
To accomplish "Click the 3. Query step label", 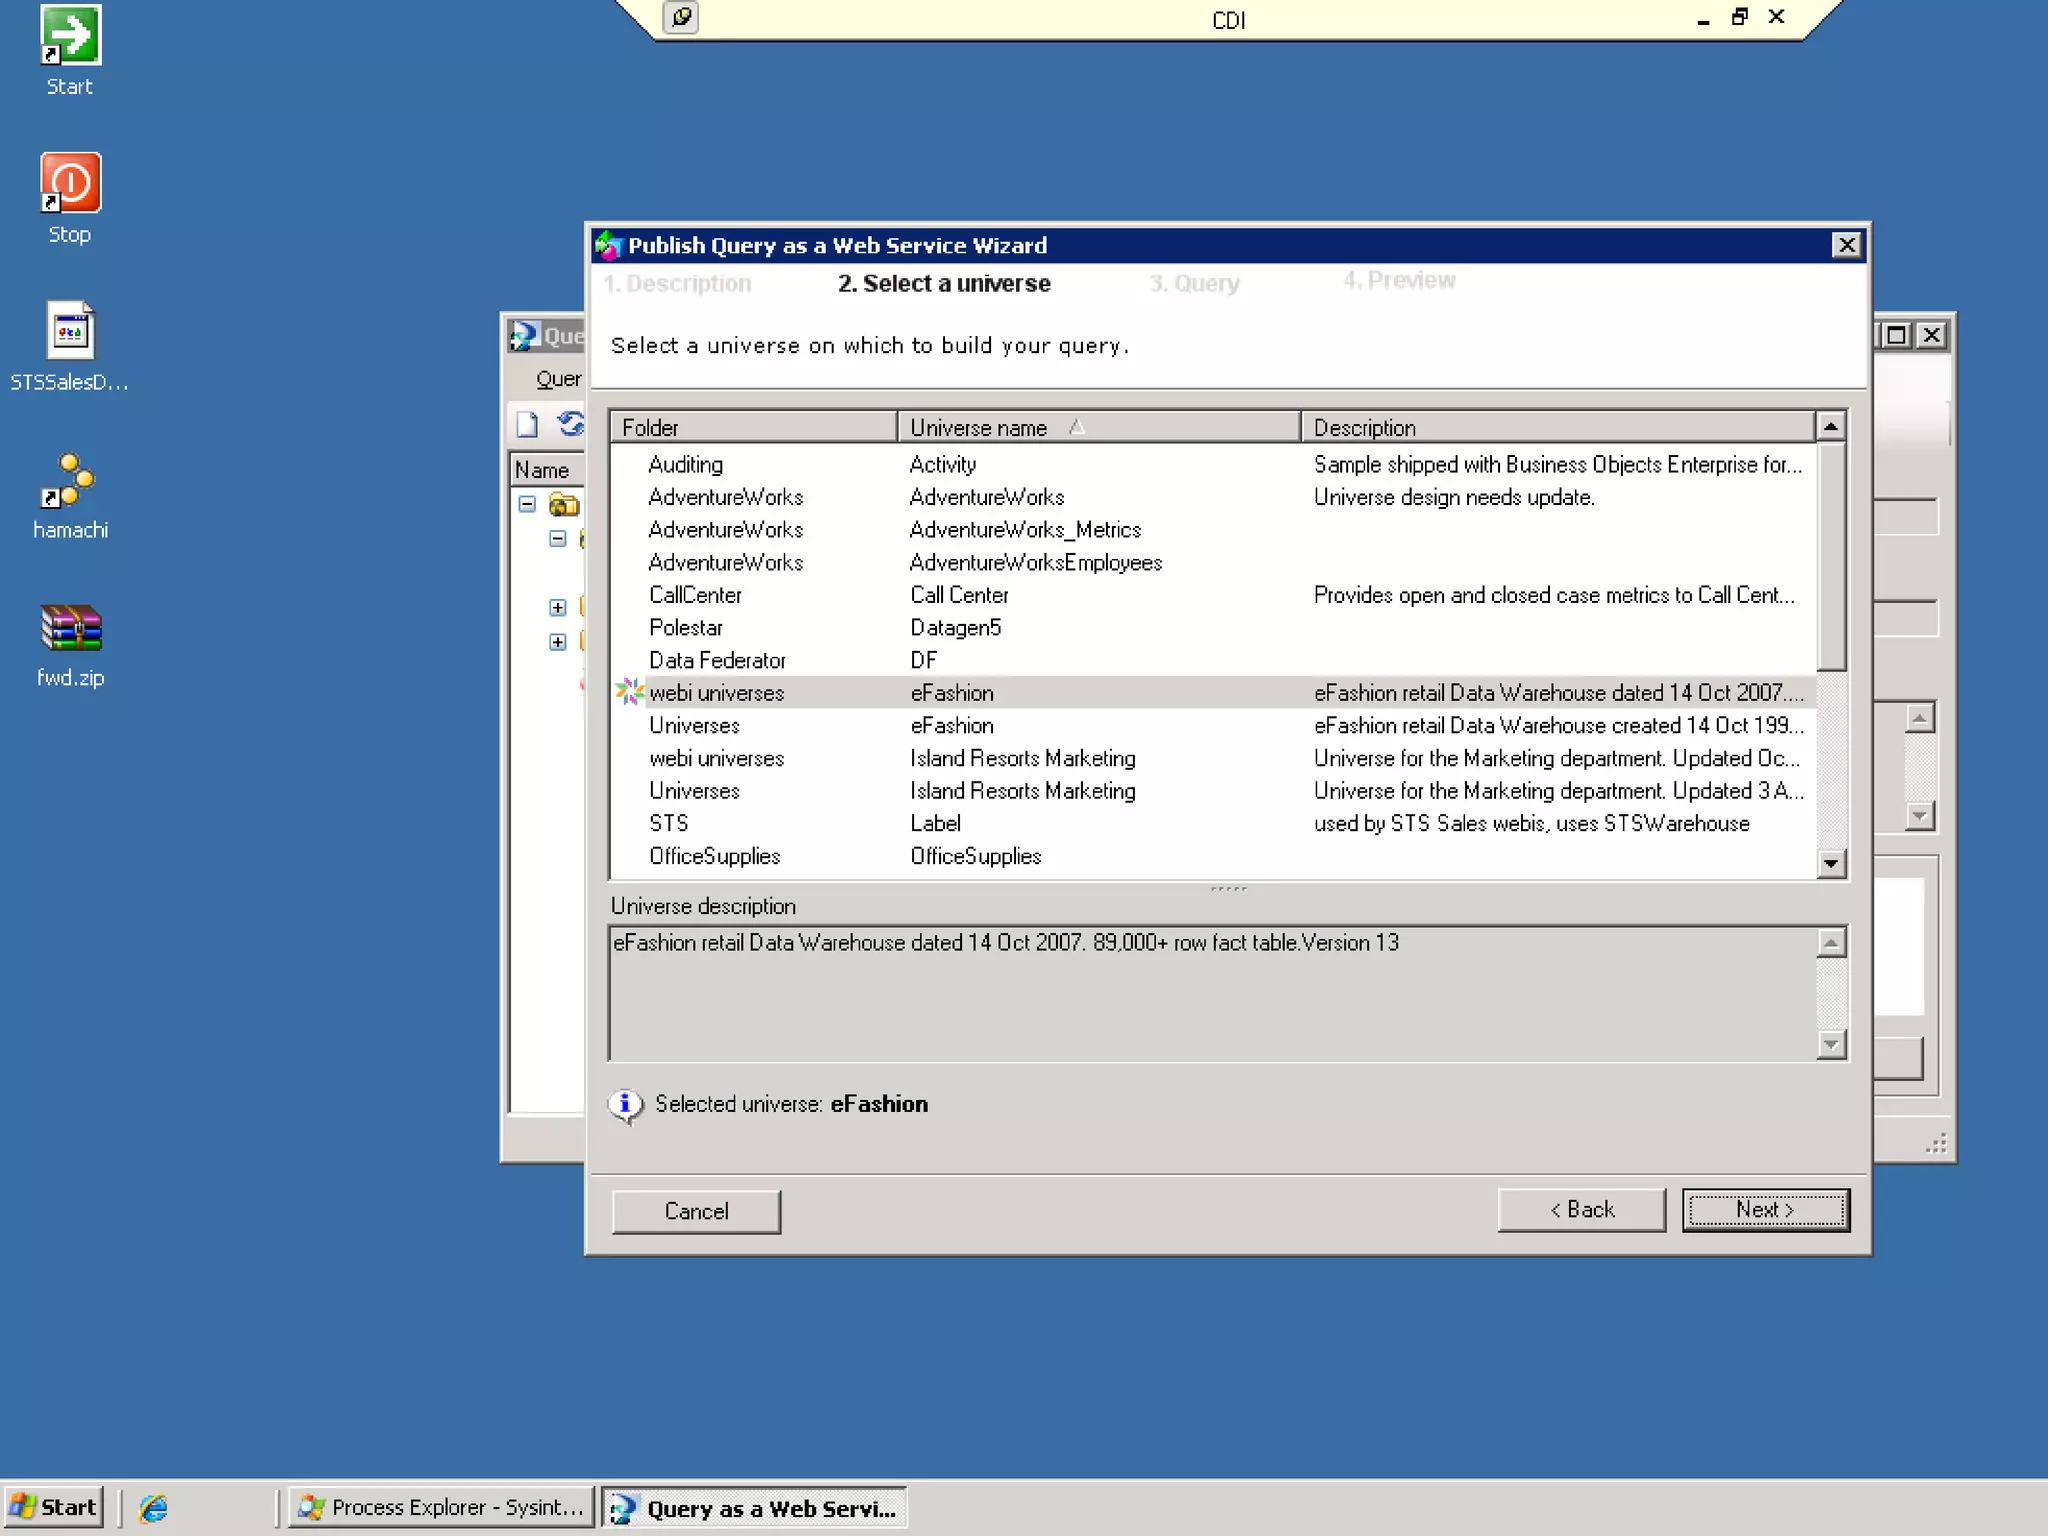I will [1194, 284].
